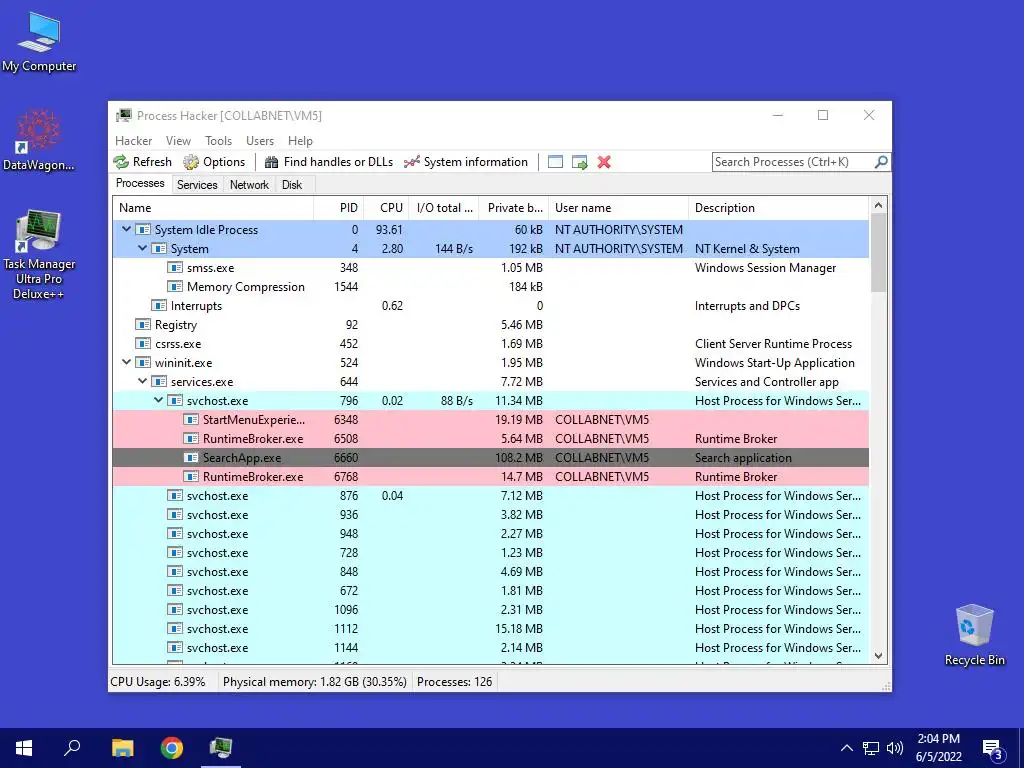Screen dimensions: 1024x768
Task: Click the find window toolbar icon
Action: [555, 162]
